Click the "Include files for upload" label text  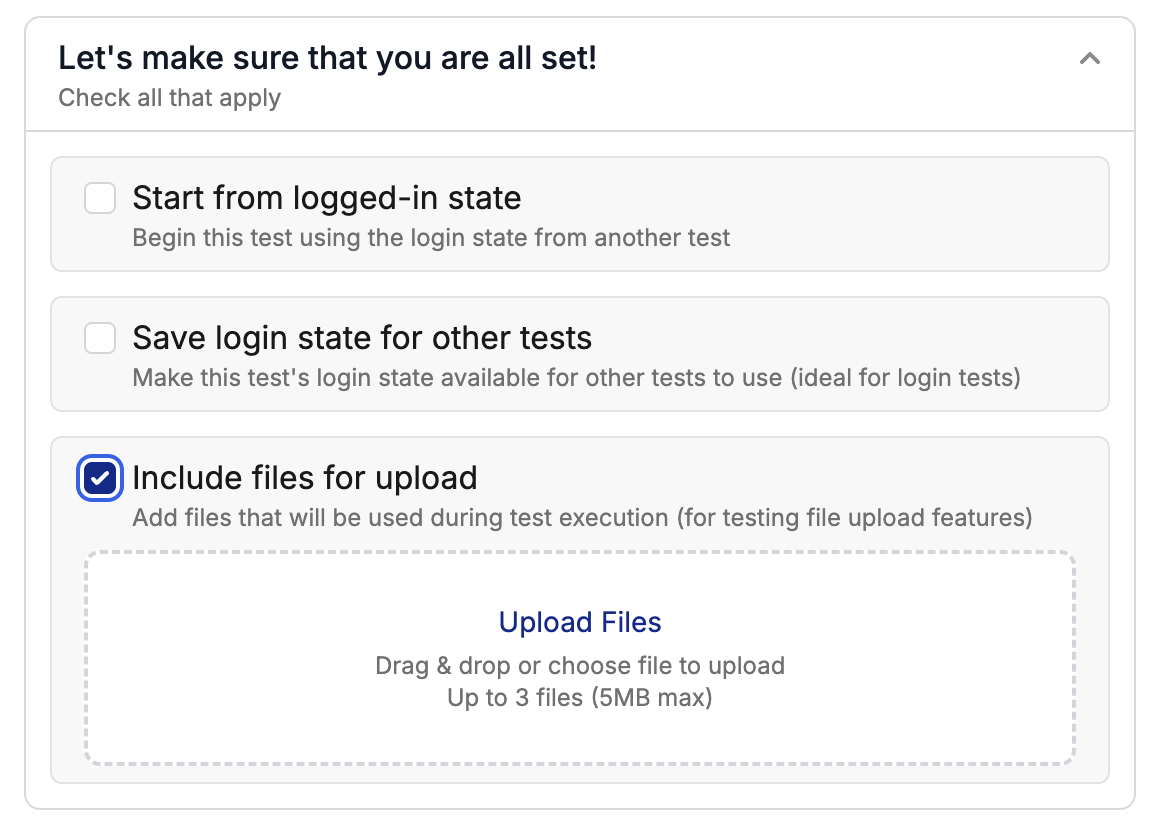[304, 478]
